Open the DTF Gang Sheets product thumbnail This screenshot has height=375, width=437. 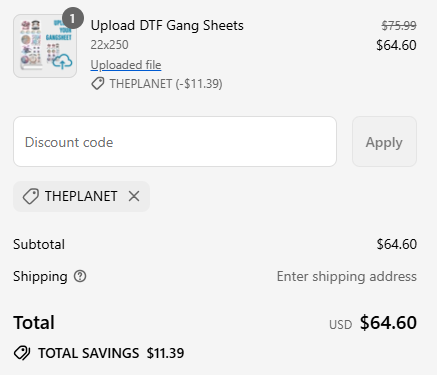45,46
